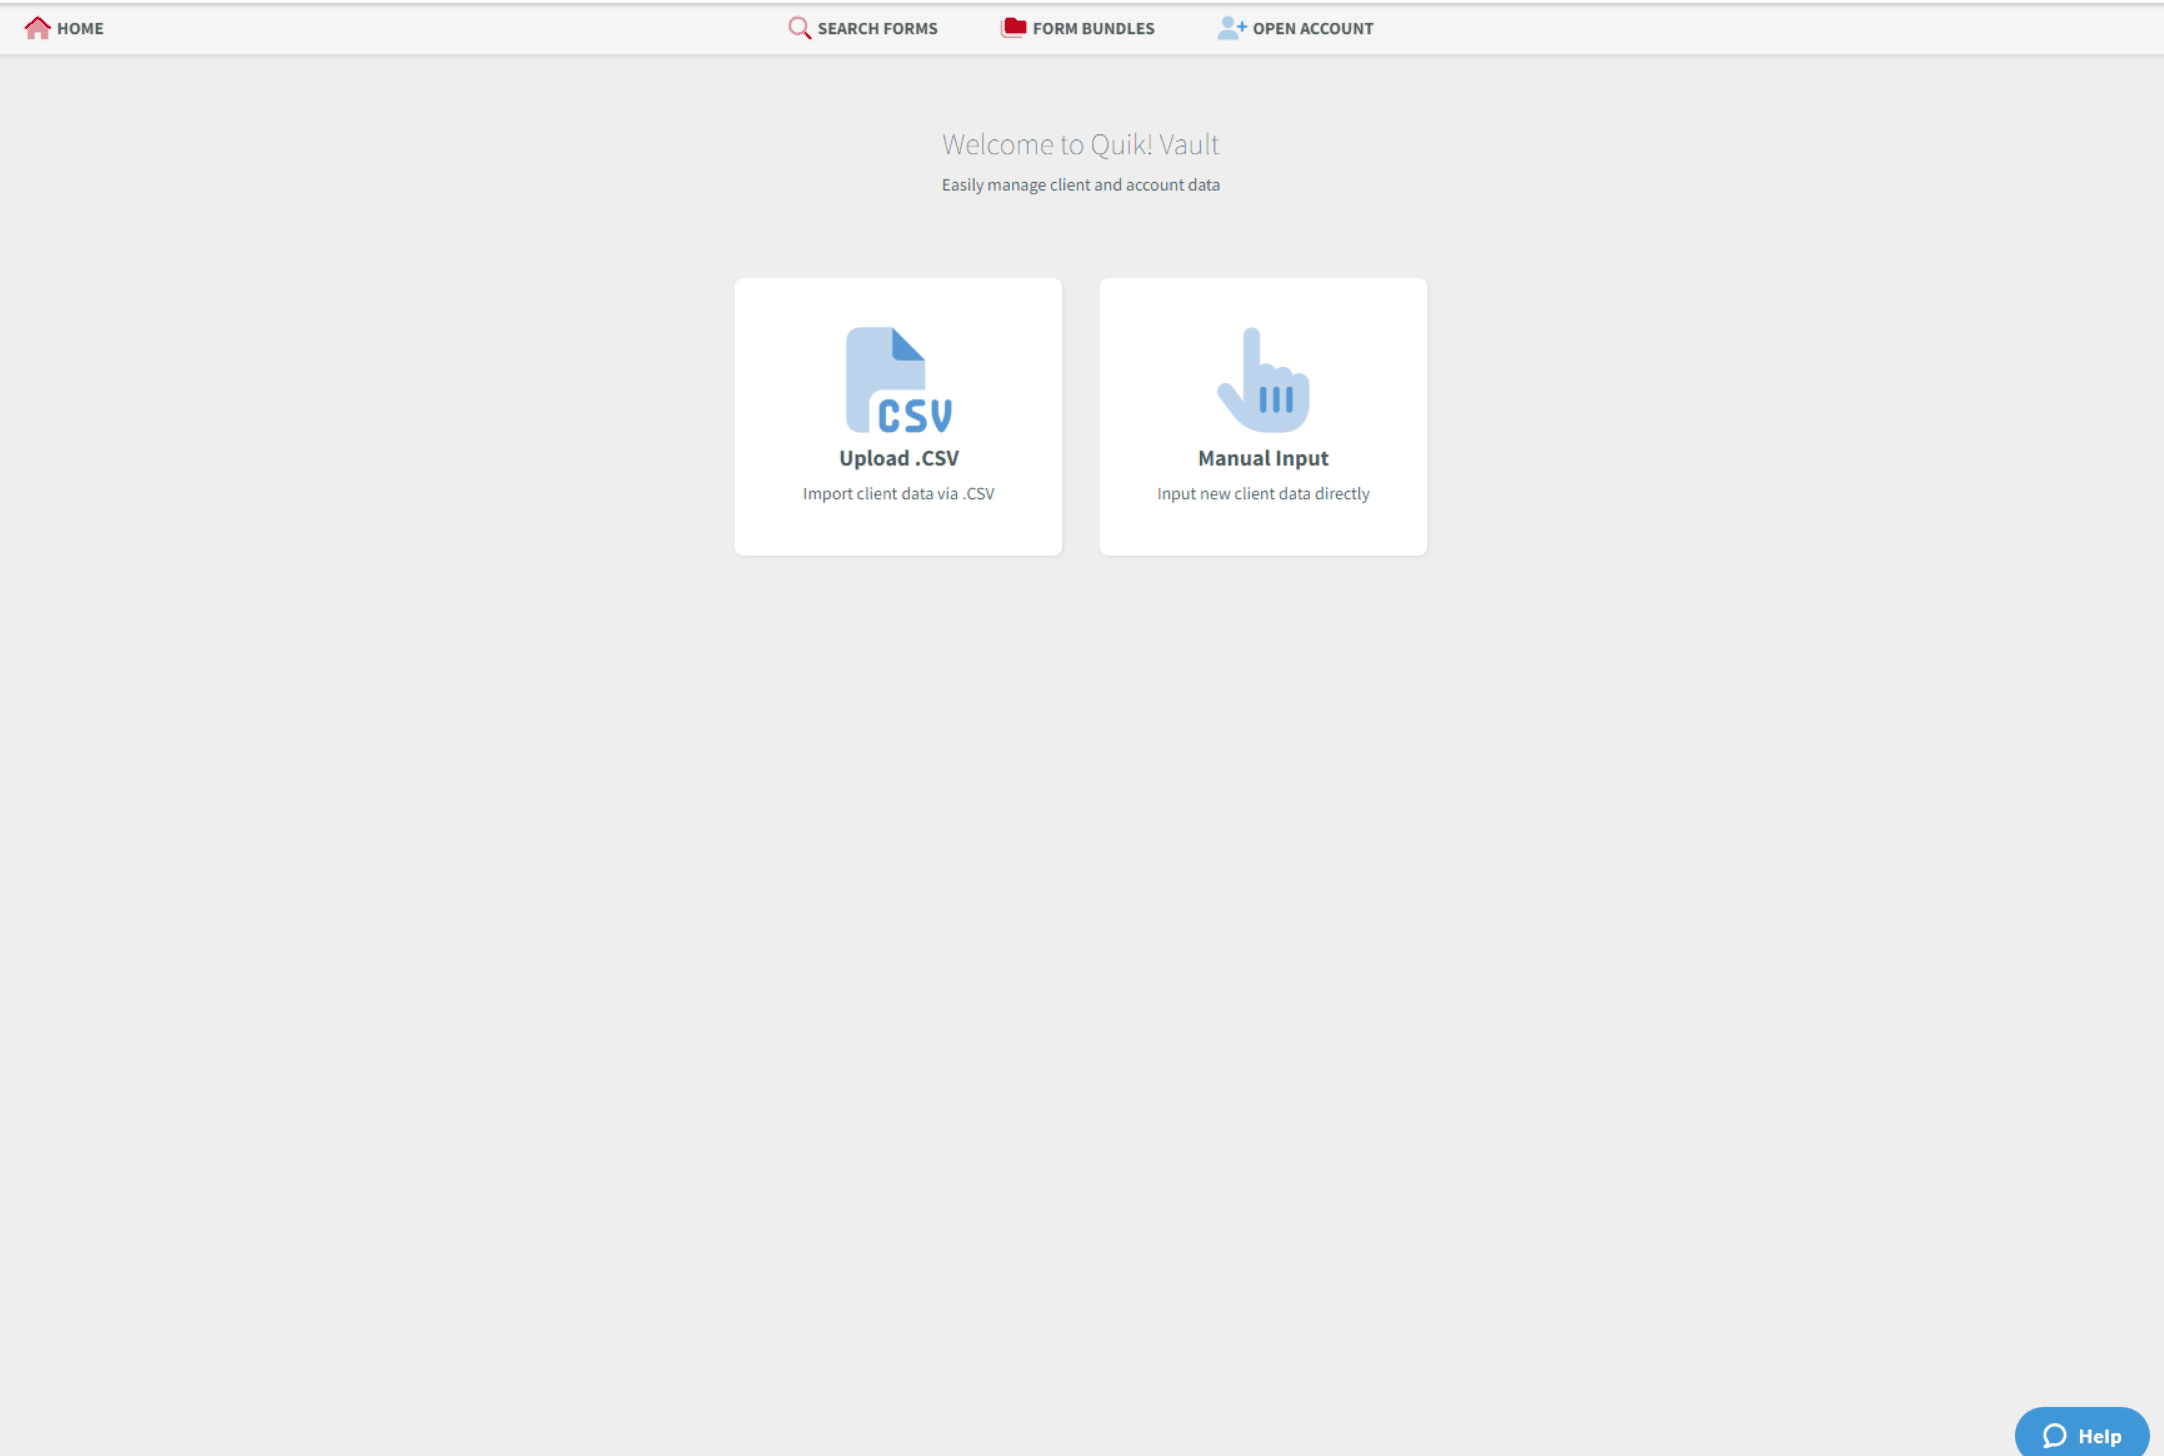The height and width of the screenshot is (1456, 2164).
Task: Open the FORM BUNDLES menu item
Action: tap(1093, 29)
